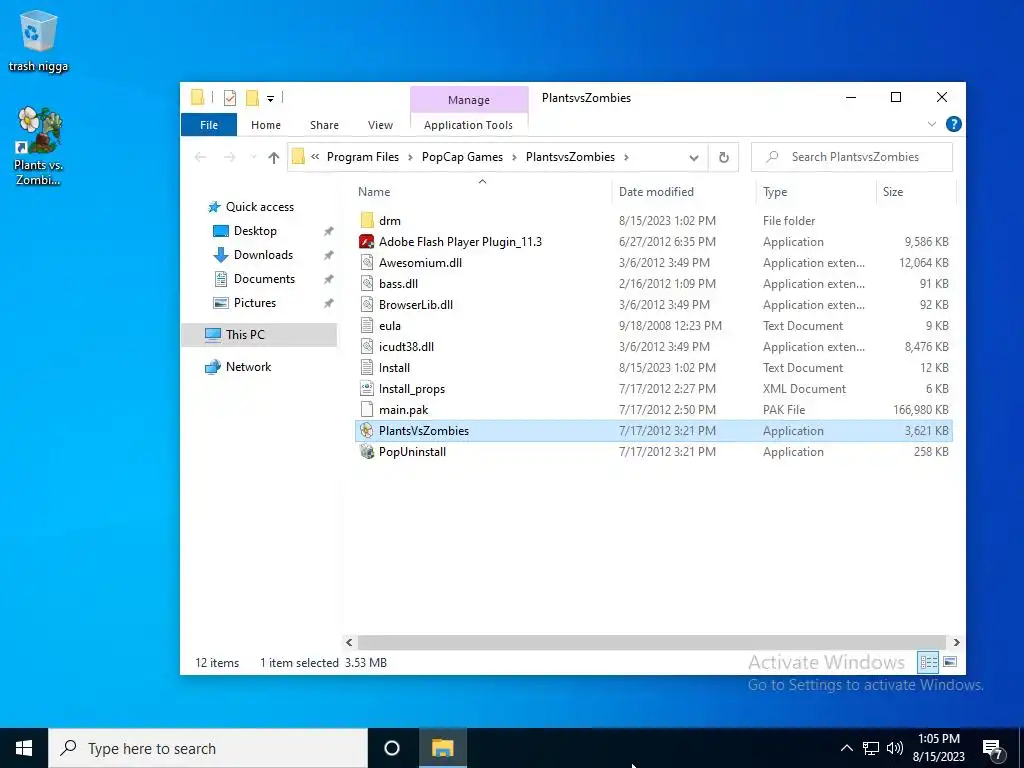Click the Search PlantsvsZombies field

852,157
